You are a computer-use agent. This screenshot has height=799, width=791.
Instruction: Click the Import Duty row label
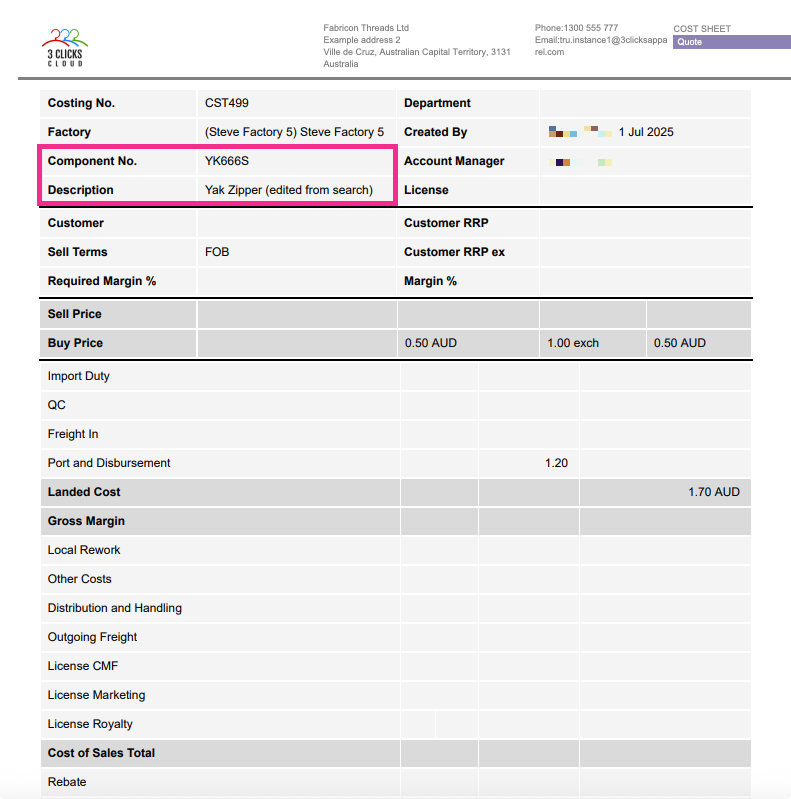click(79, 376)
